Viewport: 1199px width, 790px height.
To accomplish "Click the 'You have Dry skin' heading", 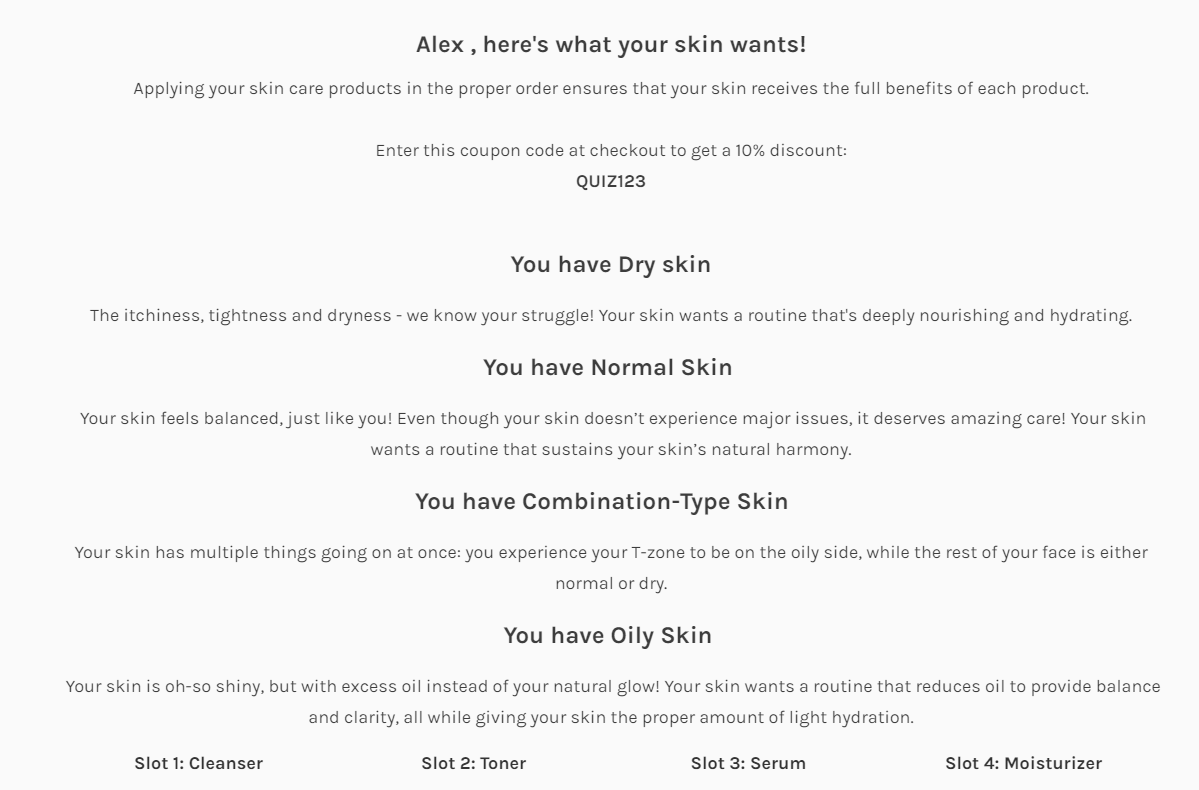I will click(x=611, y=265).
